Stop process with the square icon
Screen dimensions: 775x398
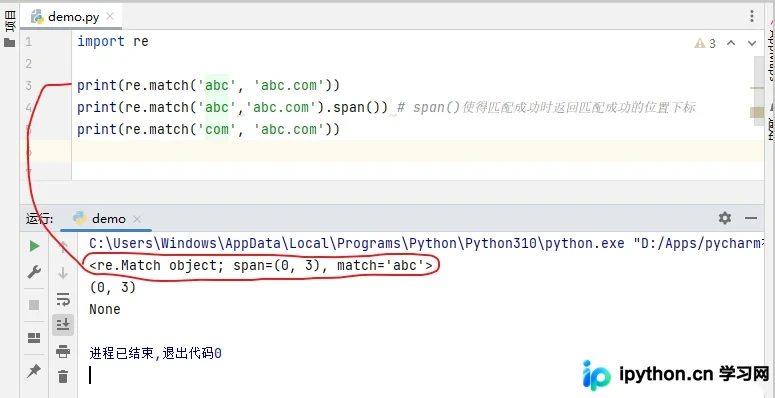coord(34,305)
